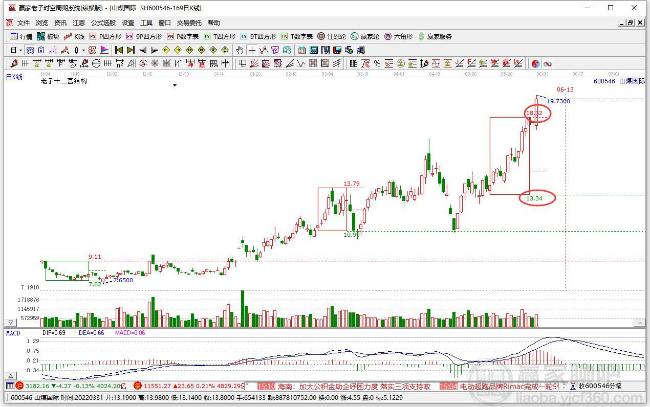Open the 公式函数 menu
650x407 pixels.
click(103, 23)
